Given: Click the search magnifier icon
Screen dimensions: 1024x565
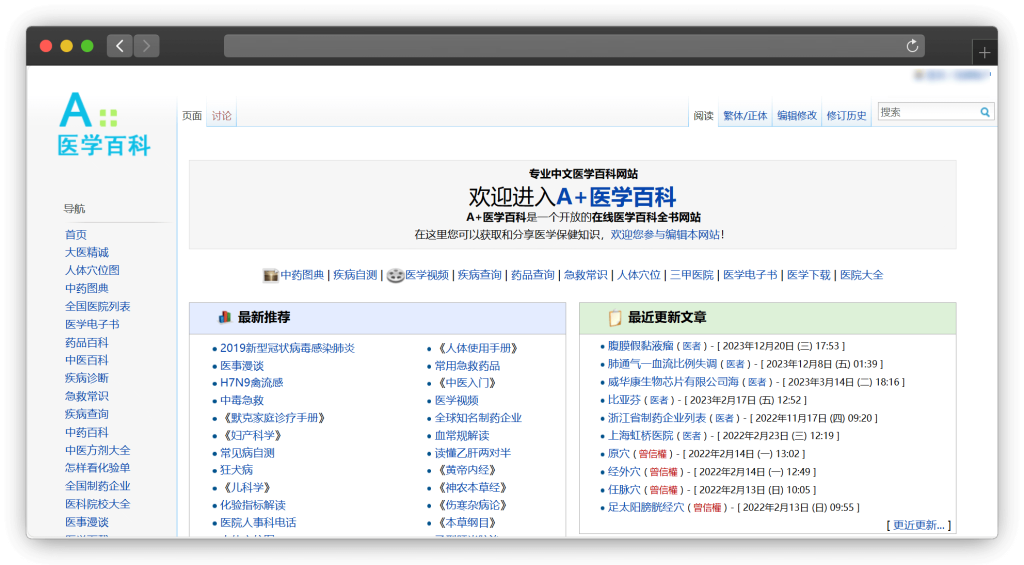Looking at the screenshot, I should click(x=985, y=112).
